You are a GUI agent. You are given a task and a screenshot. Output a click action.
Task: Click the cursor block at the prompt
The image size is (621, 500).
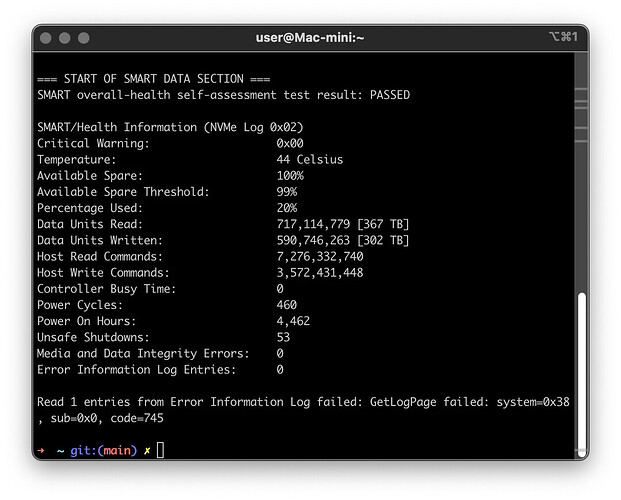click(x=160, y=450)
